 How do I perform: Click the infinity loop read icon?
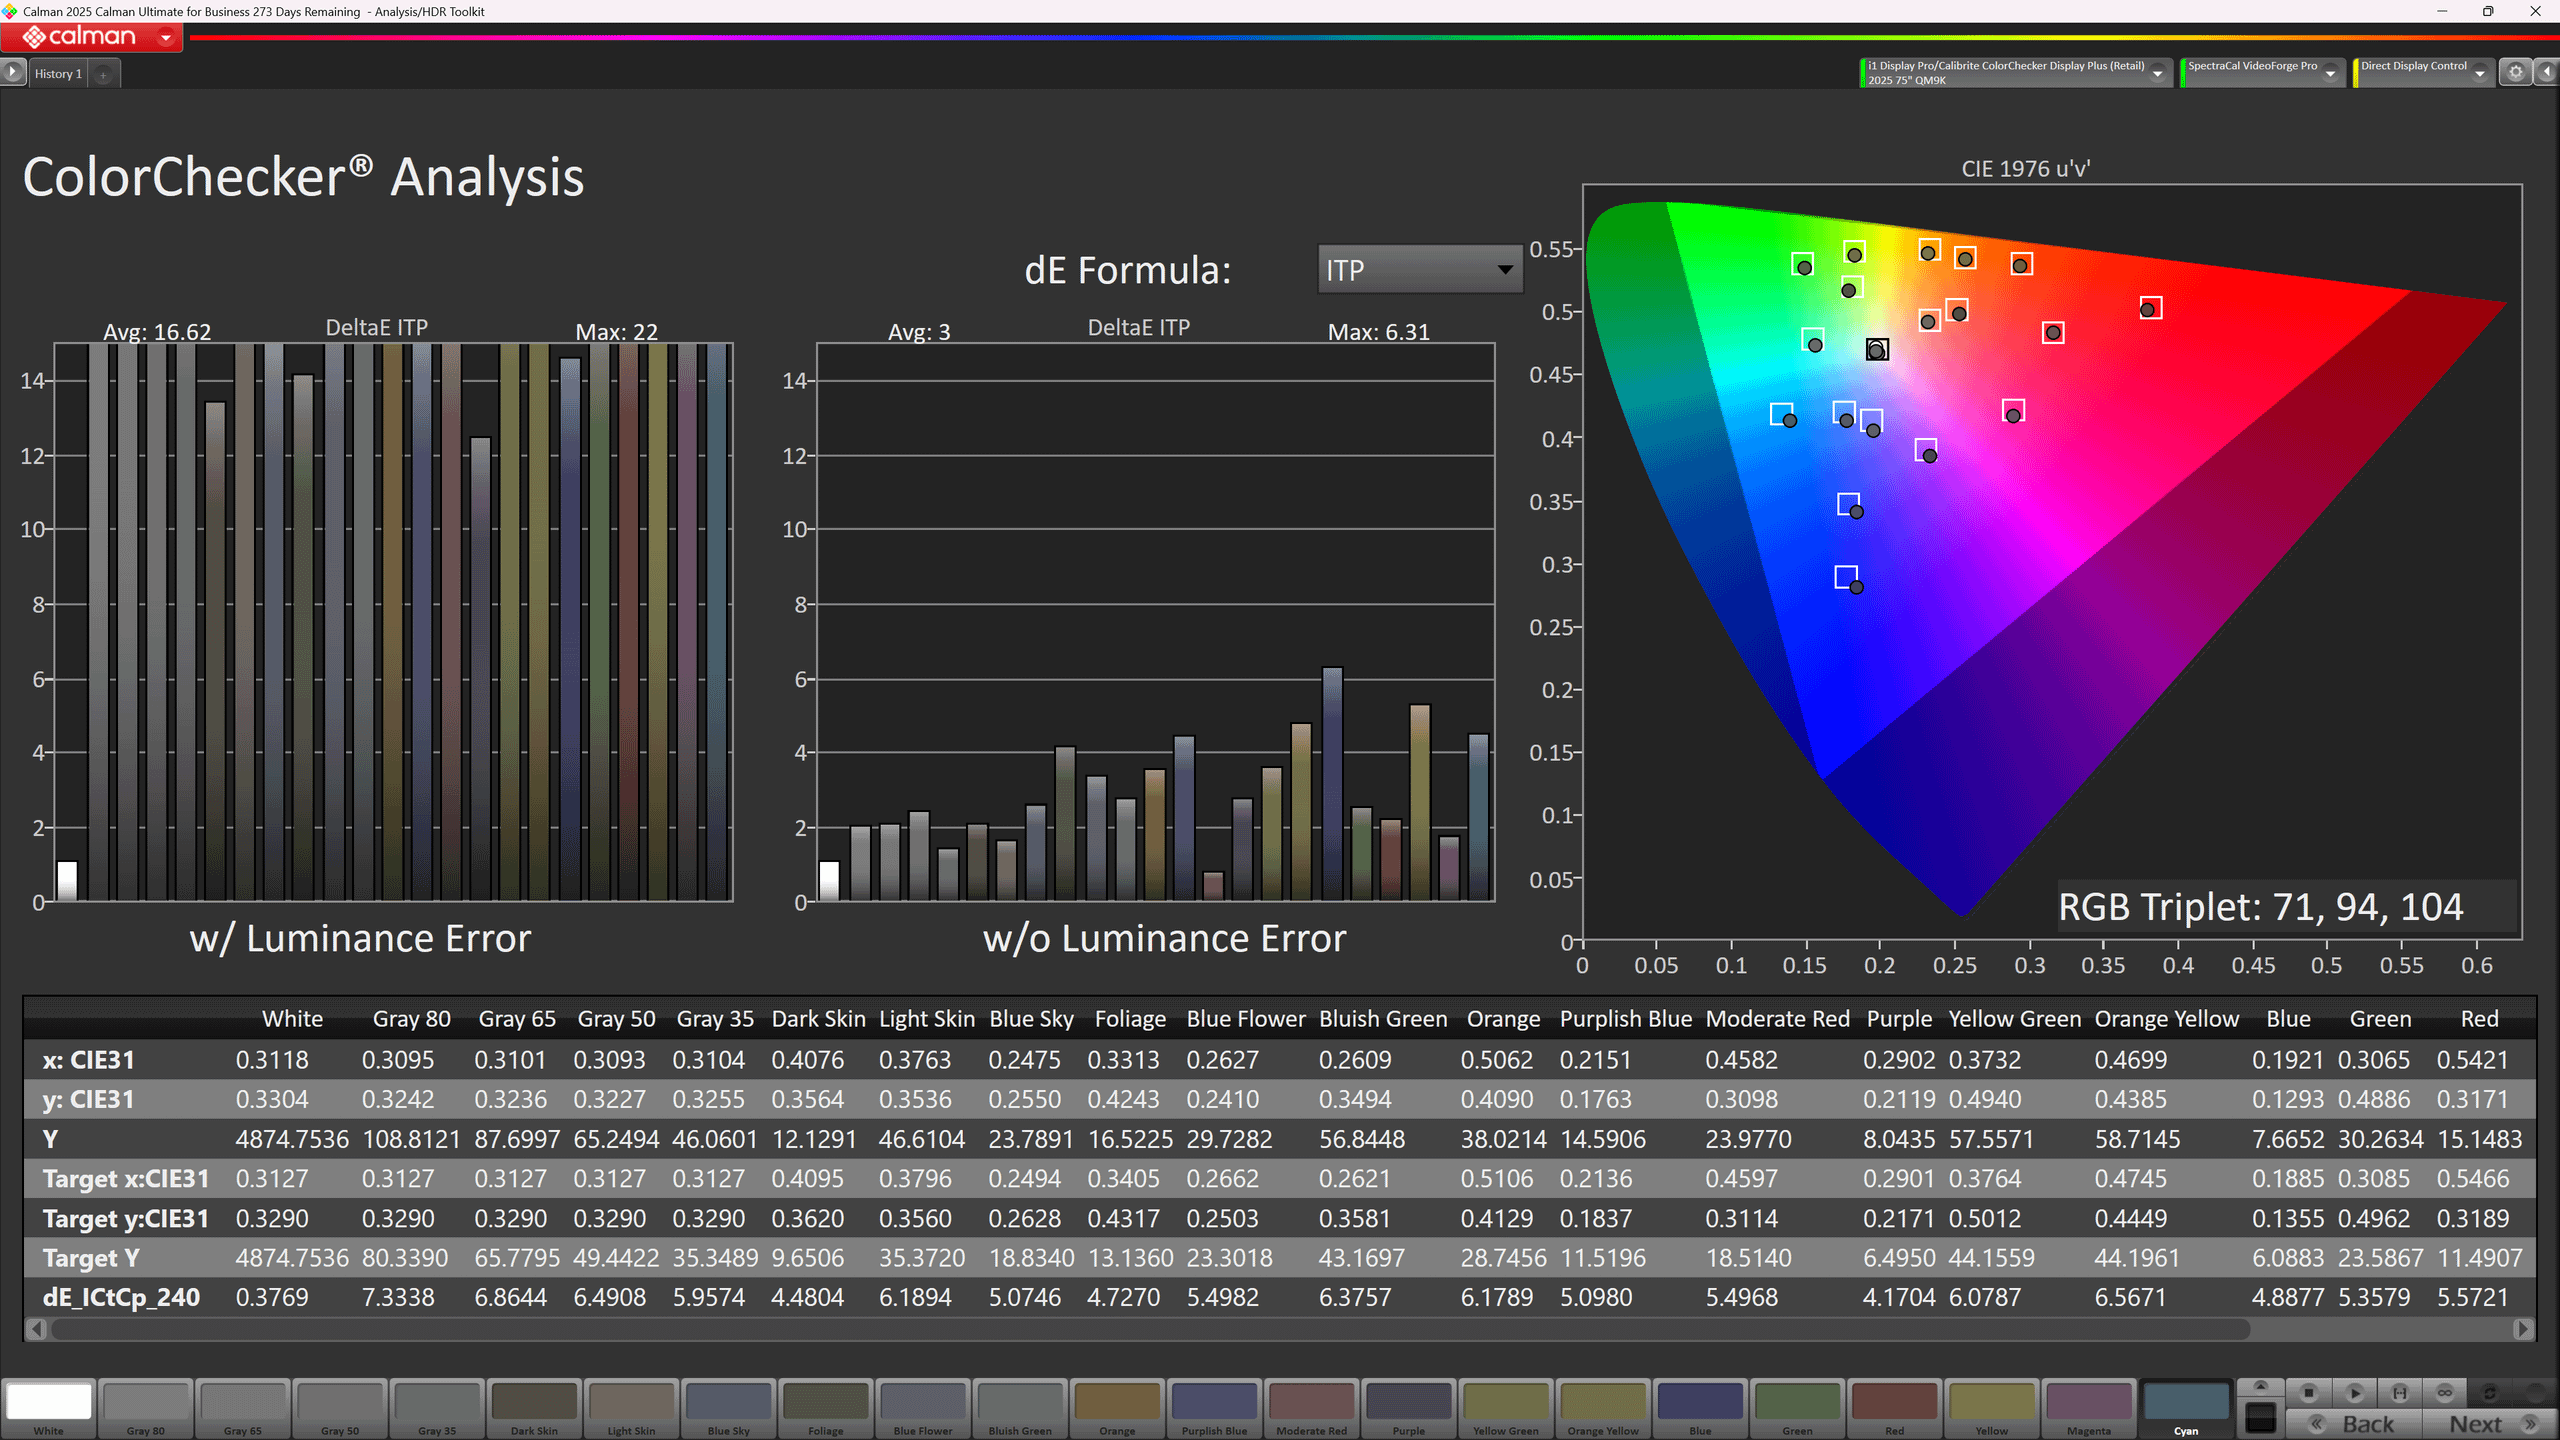(2444, 1392)
